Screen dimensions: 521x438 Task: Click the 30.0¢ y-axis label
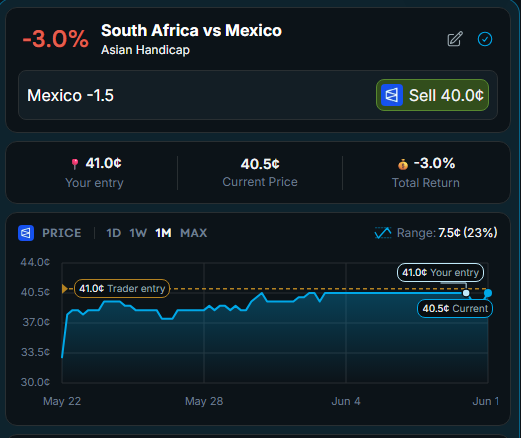[35, 382]
